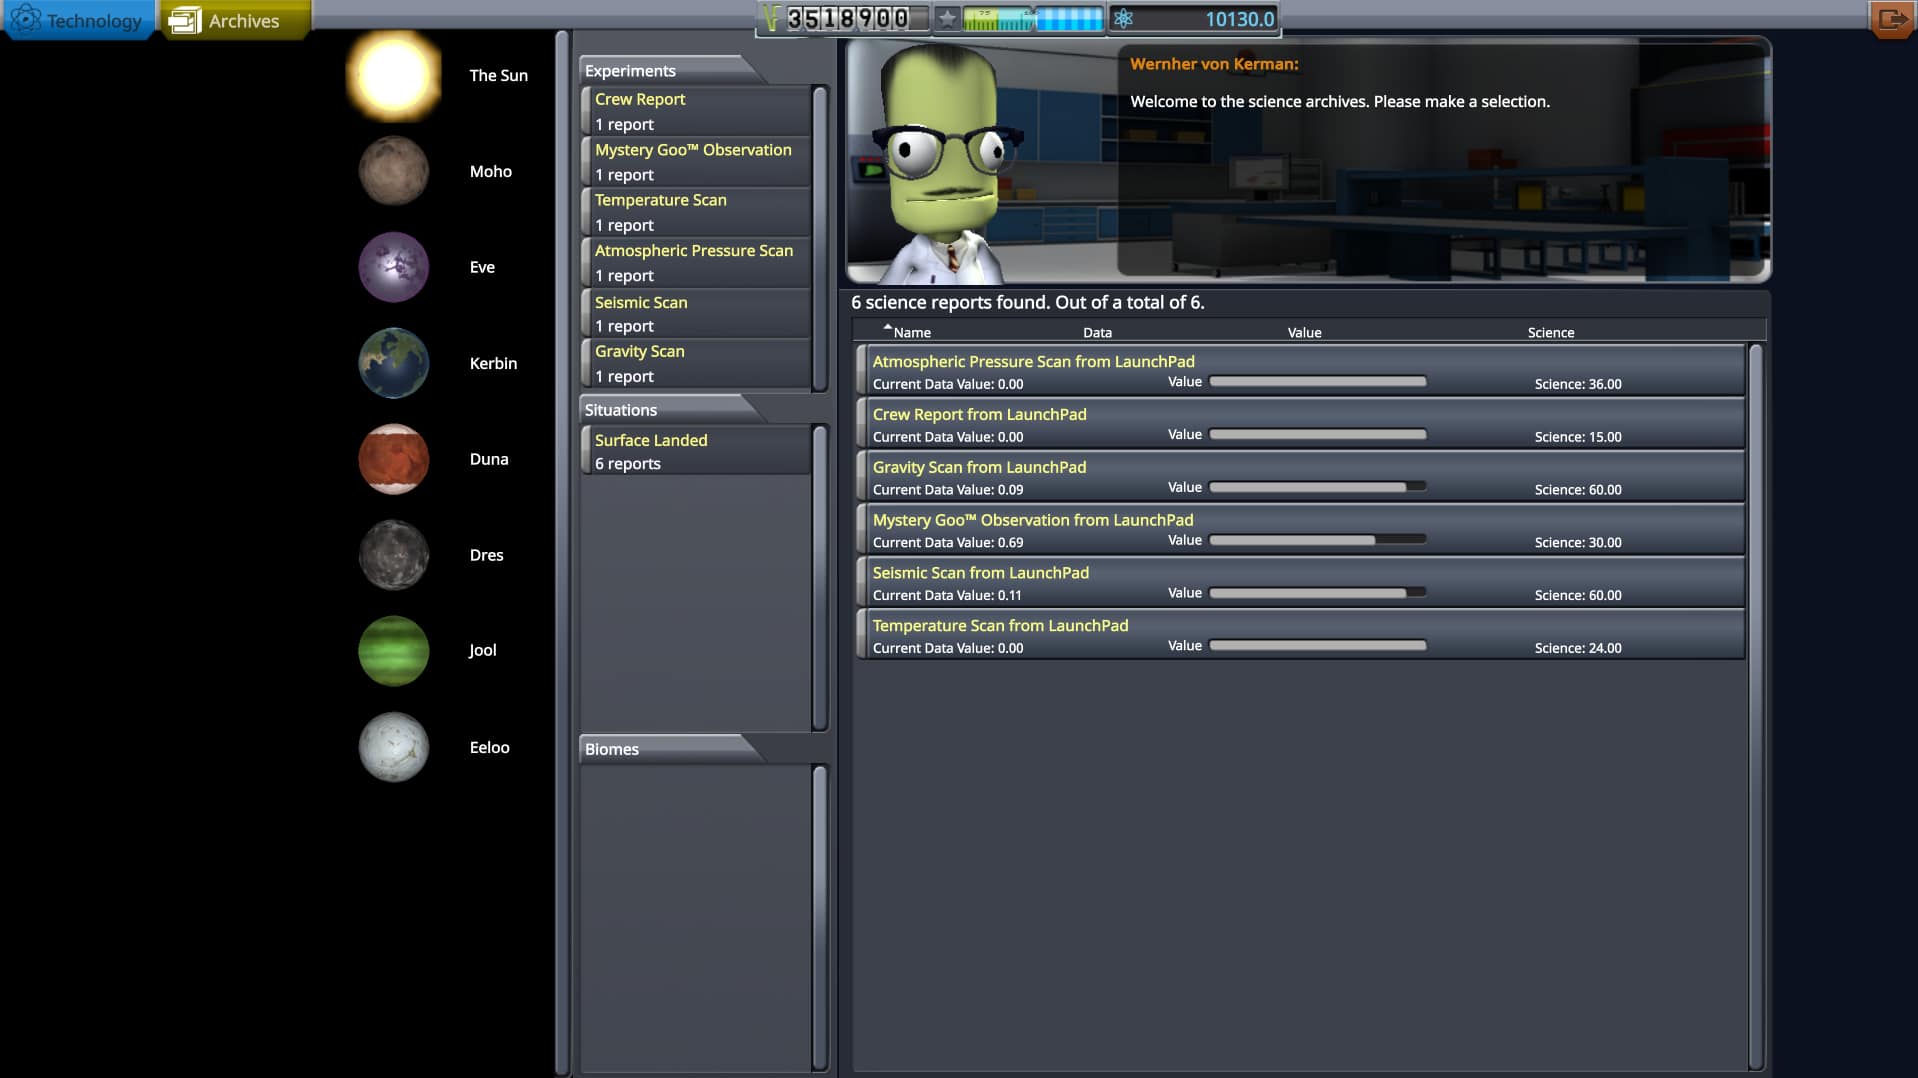The width and height of the screenshot is (1918, 1078).
Task: Click the science points total 10130.0
Action: pos(1239,19)
